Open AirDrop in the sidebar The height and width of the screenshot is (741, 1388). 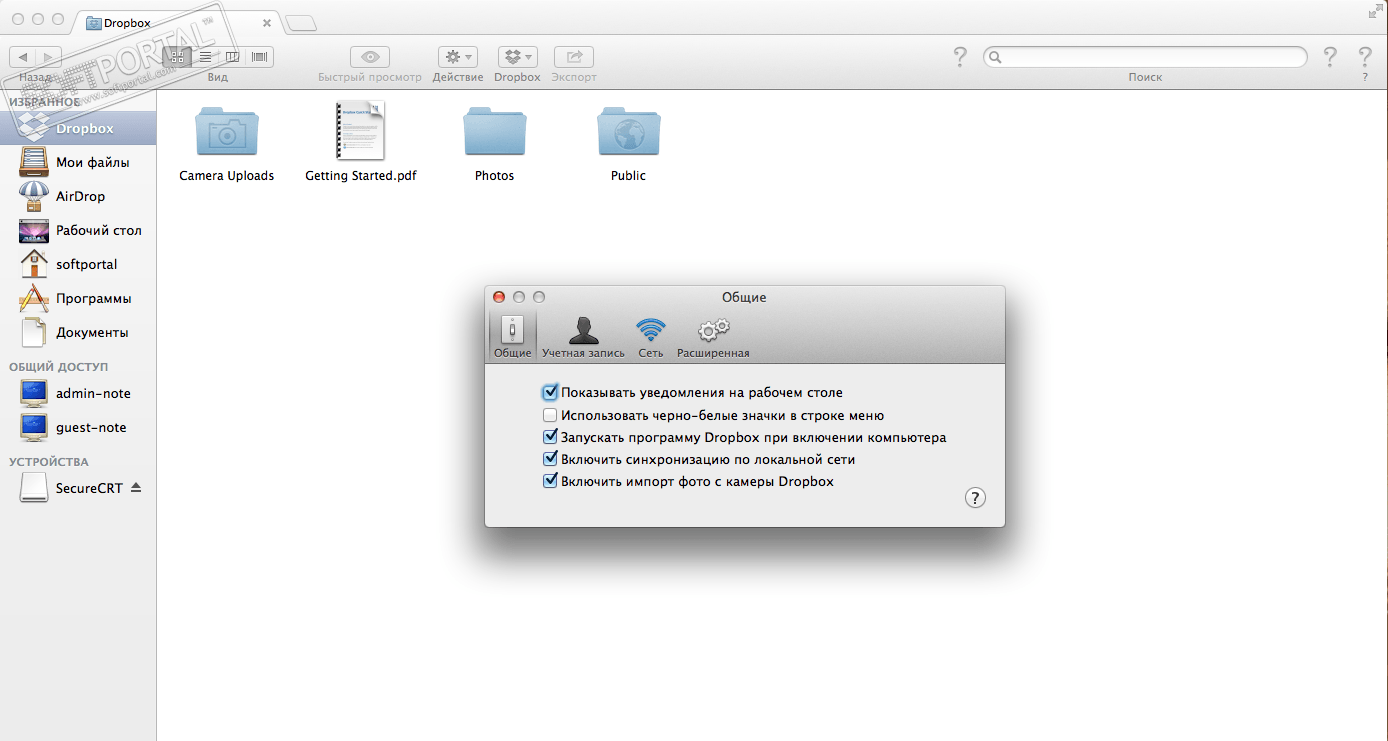click(78, 196)
